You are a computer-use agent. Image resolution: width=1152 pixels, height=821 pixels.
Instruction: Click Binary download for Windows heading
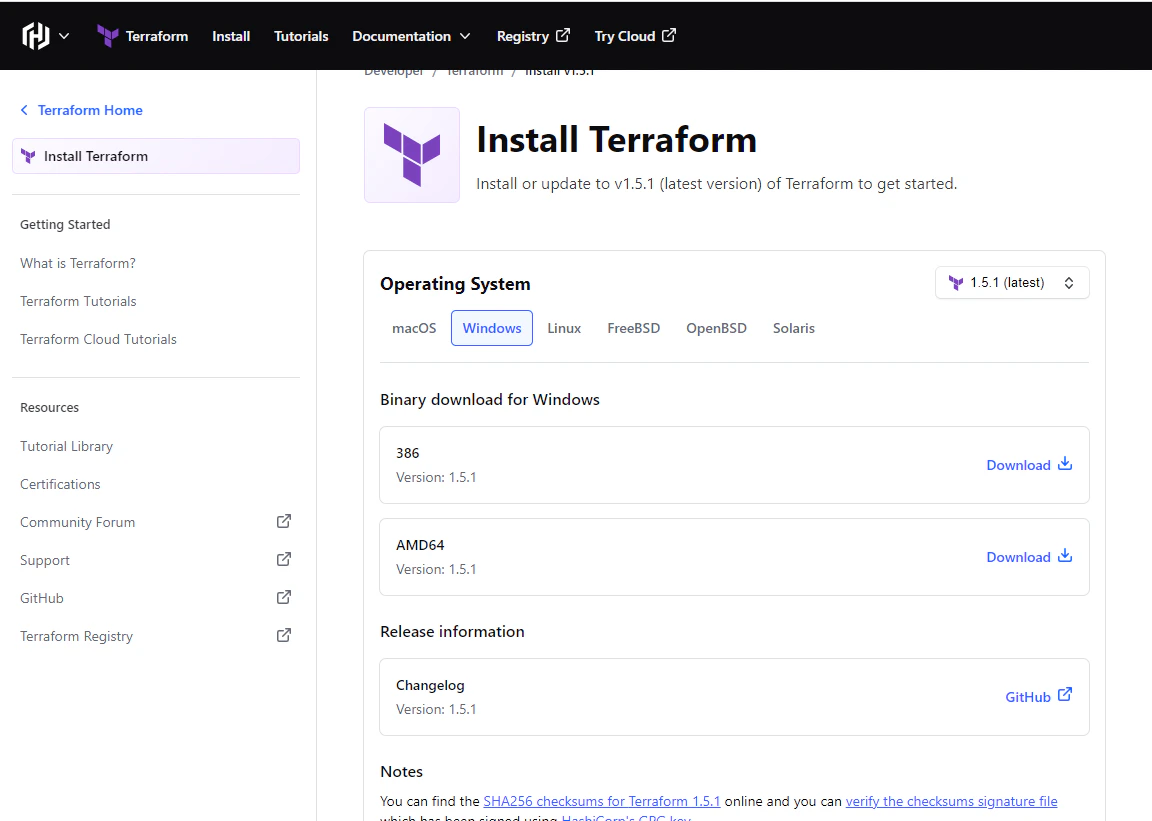click(490, 400)
